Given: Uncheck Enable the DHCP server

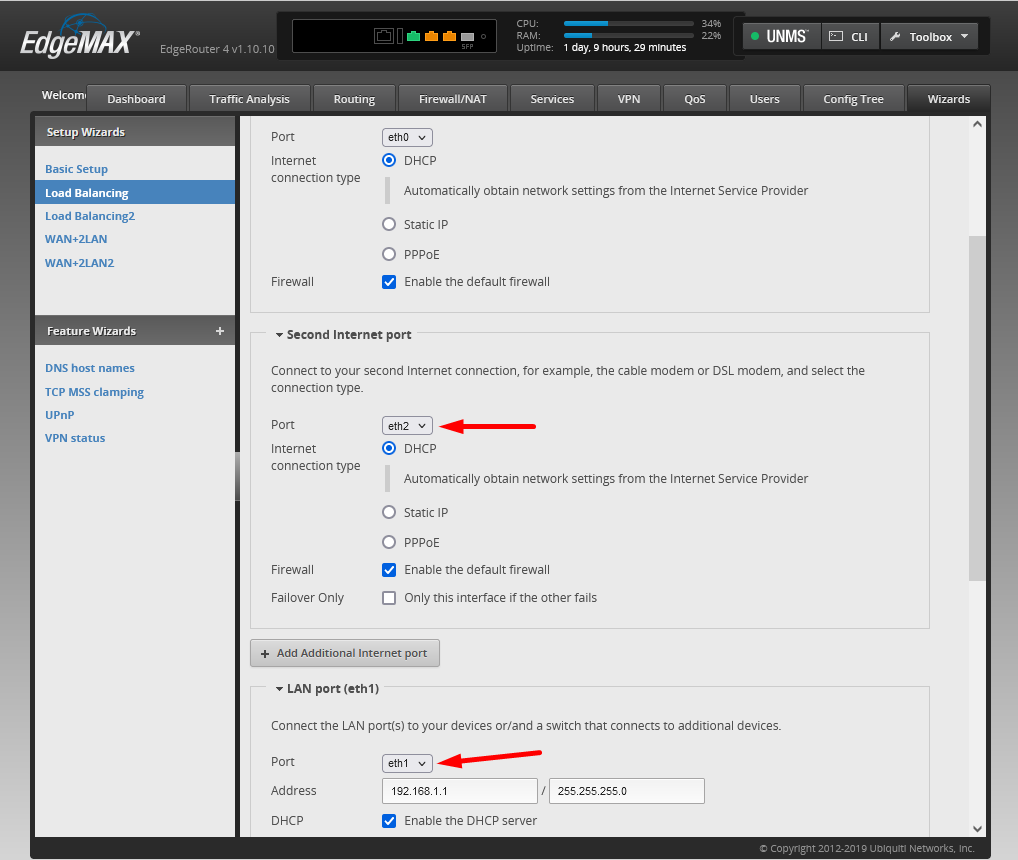Looking at the screenshot, I should coord(389,820).
